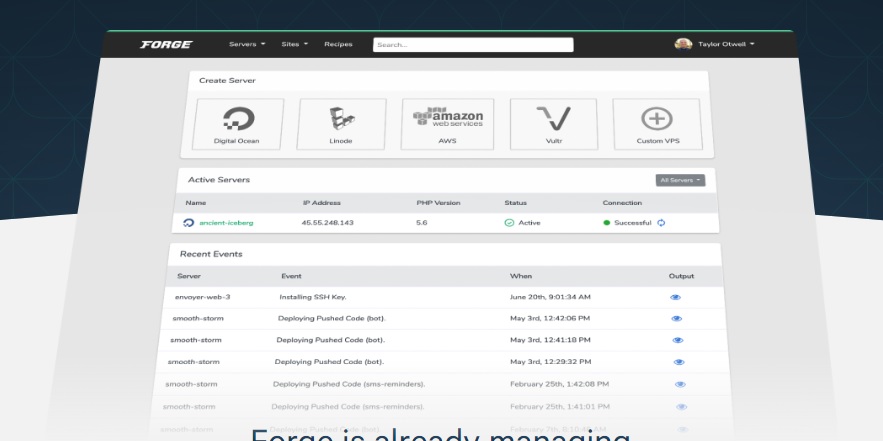
Task: Click Create Server panel heading
Action: tap(227, 81)
